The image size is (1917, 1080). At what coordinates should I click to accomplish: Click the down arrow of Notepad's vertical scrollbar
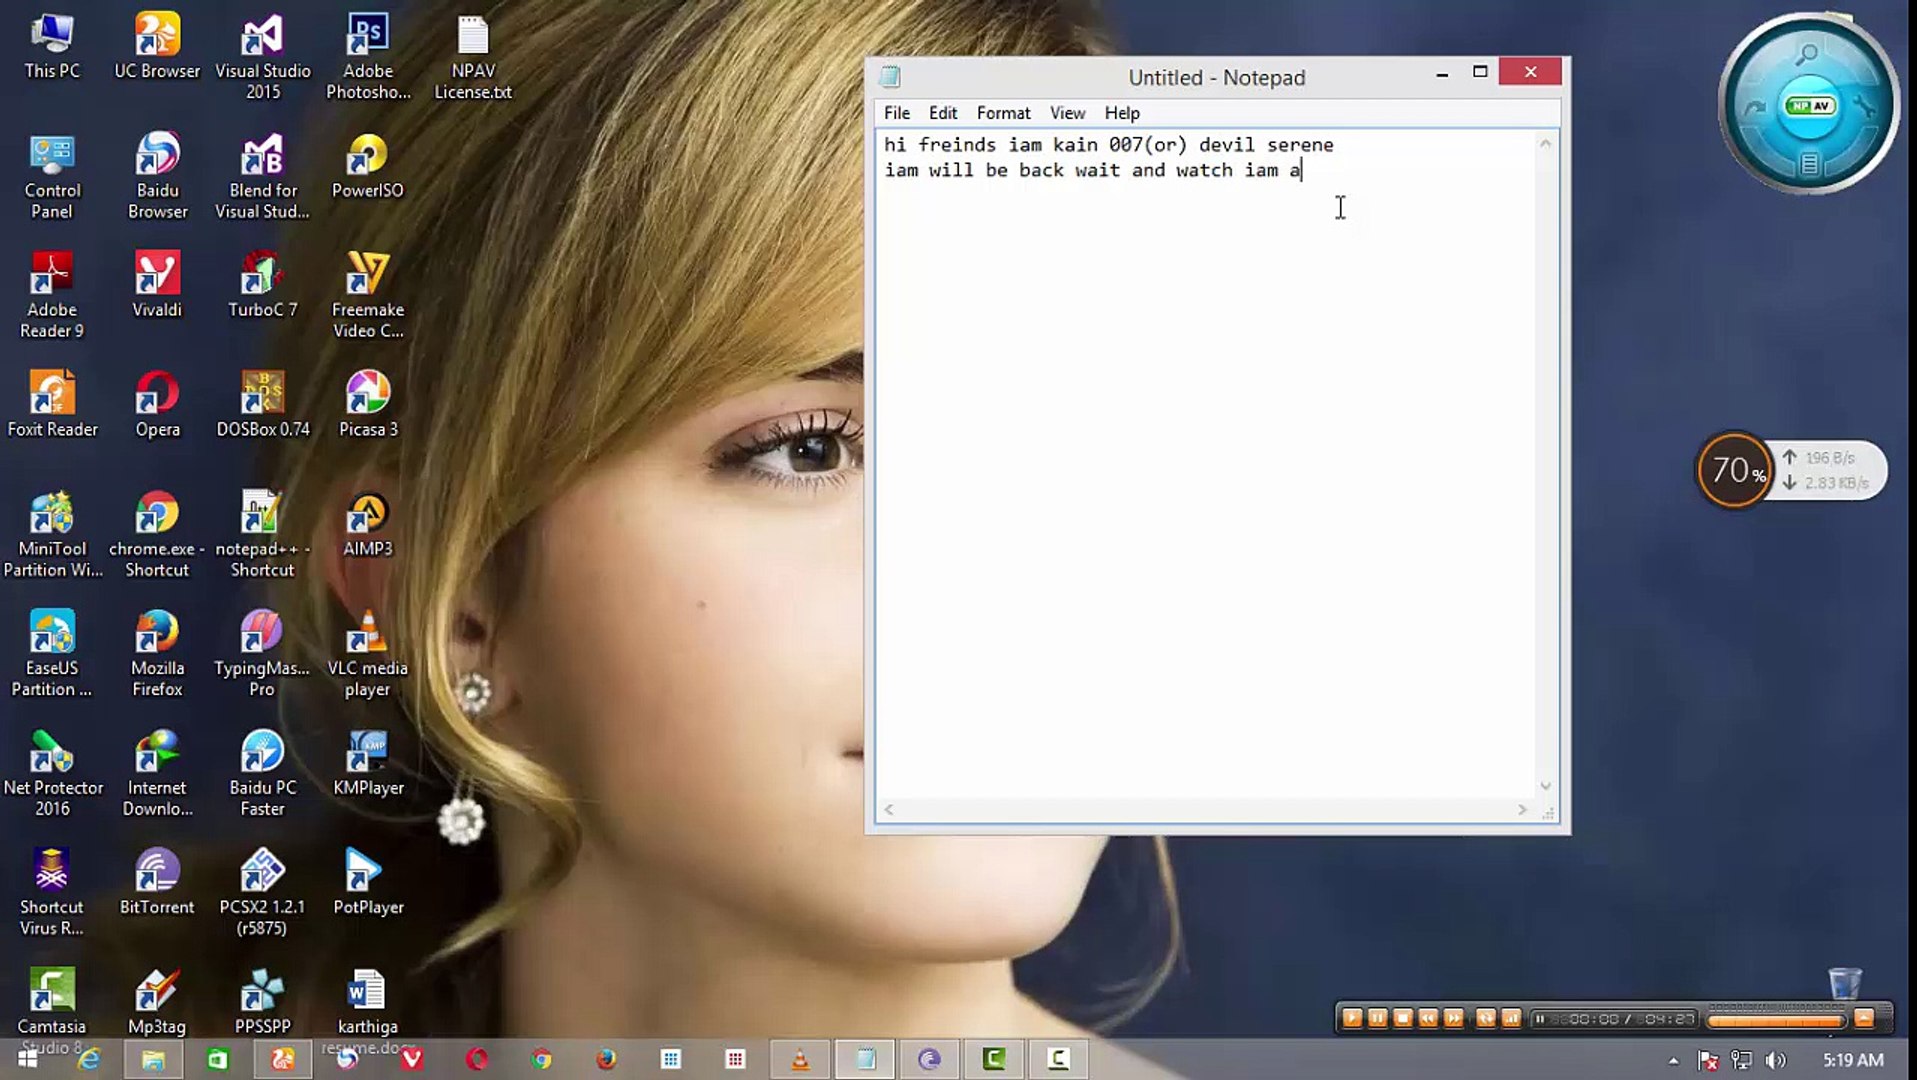1545,787
